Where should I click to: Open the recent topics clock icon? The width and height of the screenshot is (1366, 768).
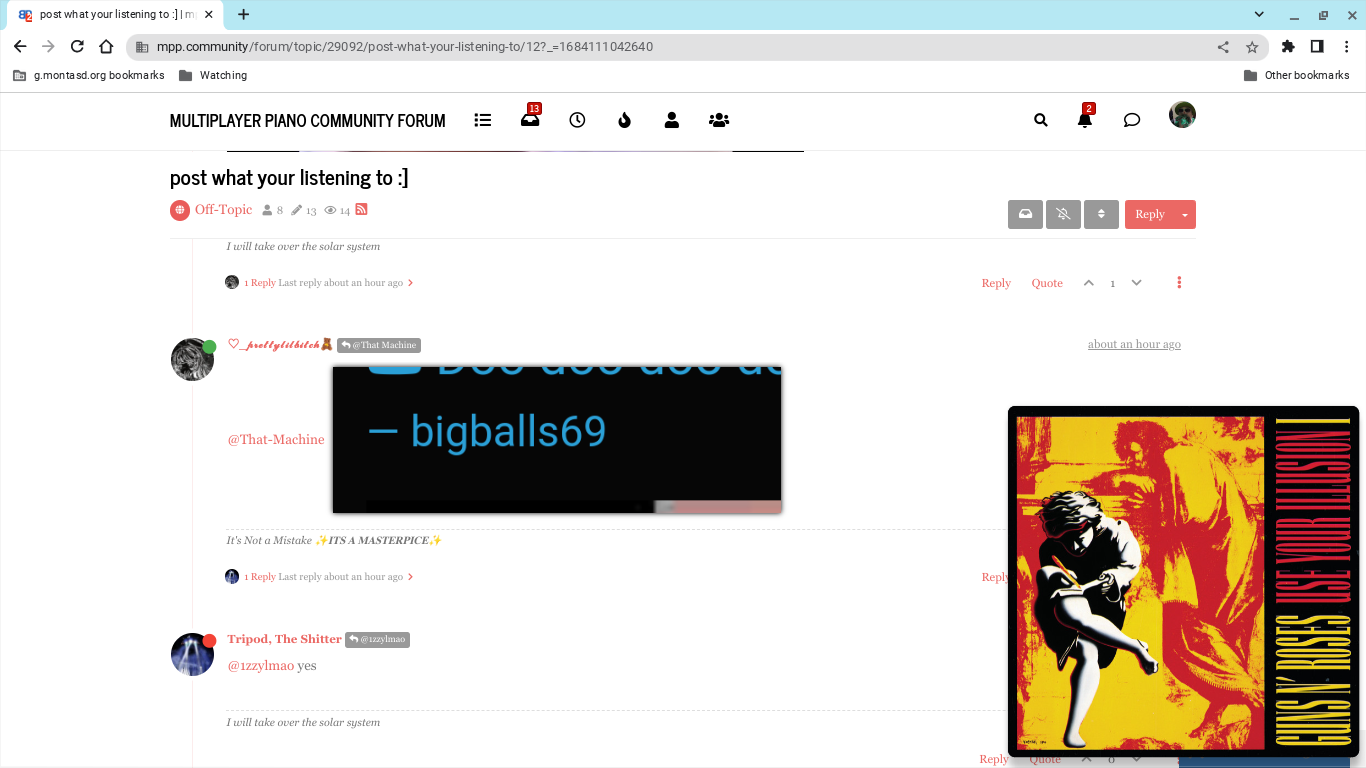(577, 120)
